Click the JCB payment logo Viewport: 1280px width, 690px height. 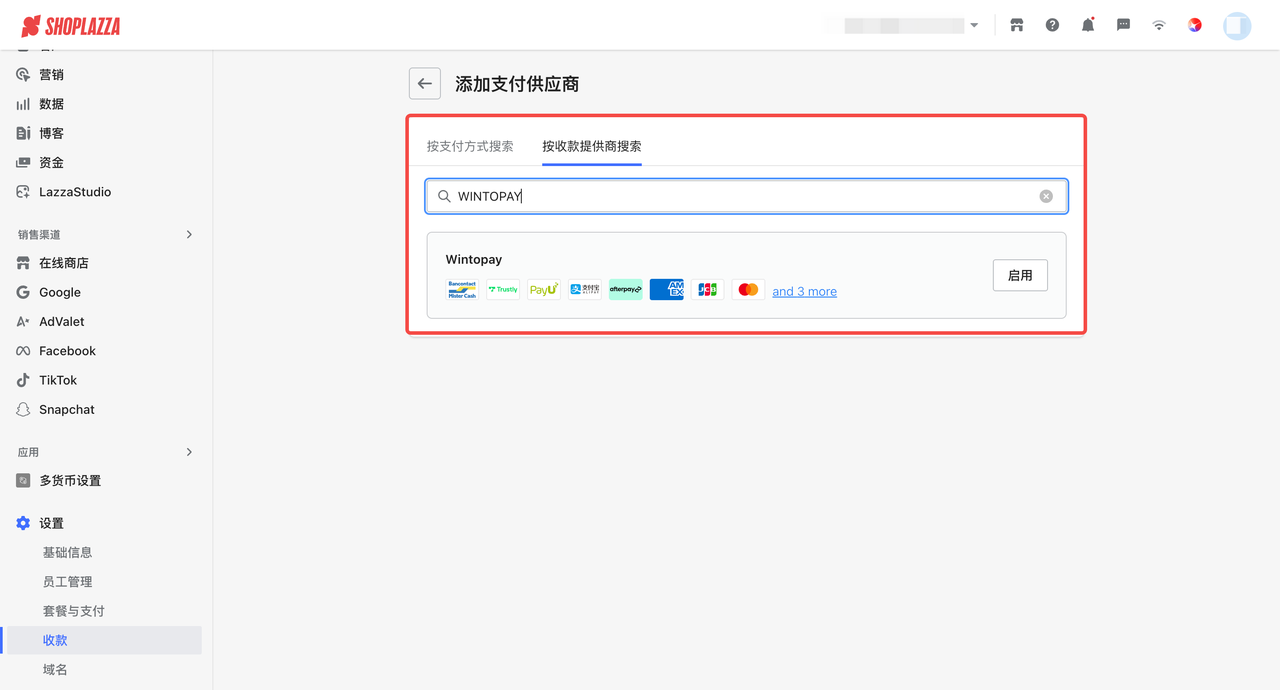pyautogui.click(x=708, y=290)
